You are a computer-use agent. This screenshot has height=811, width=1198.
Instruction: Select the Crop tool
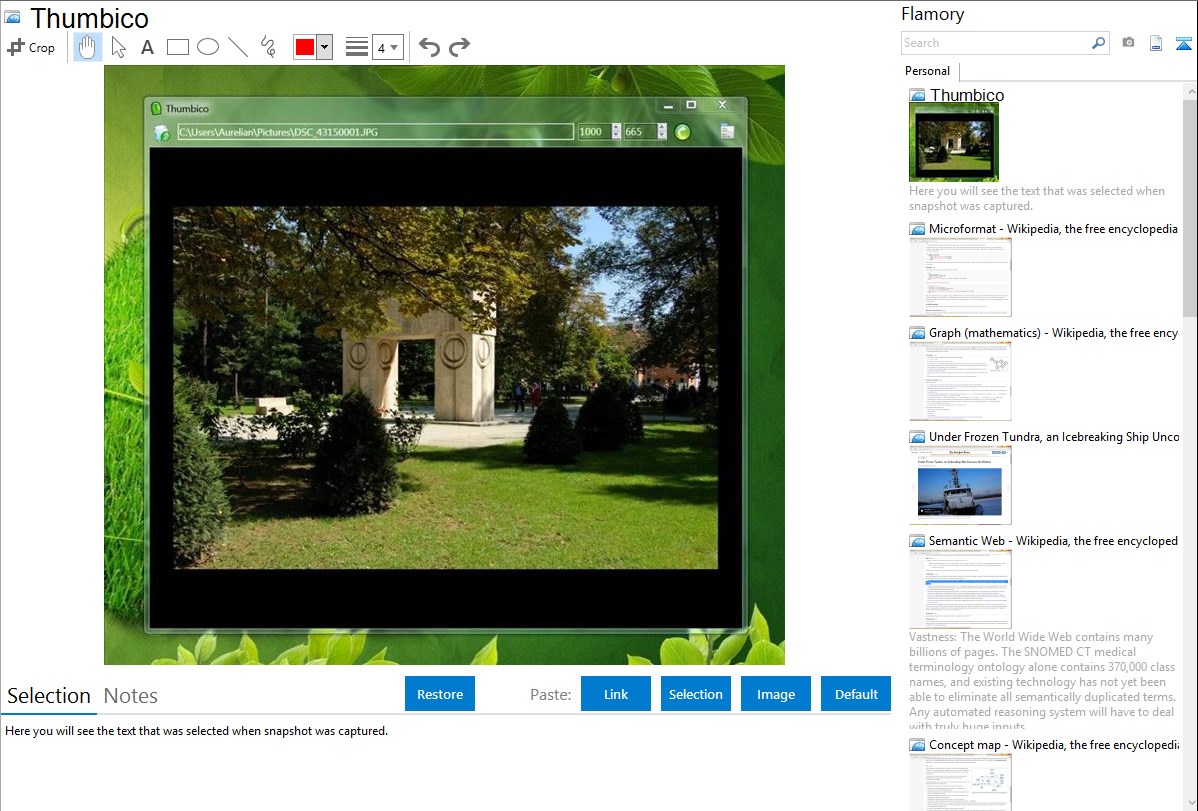(x=31, y=47)
